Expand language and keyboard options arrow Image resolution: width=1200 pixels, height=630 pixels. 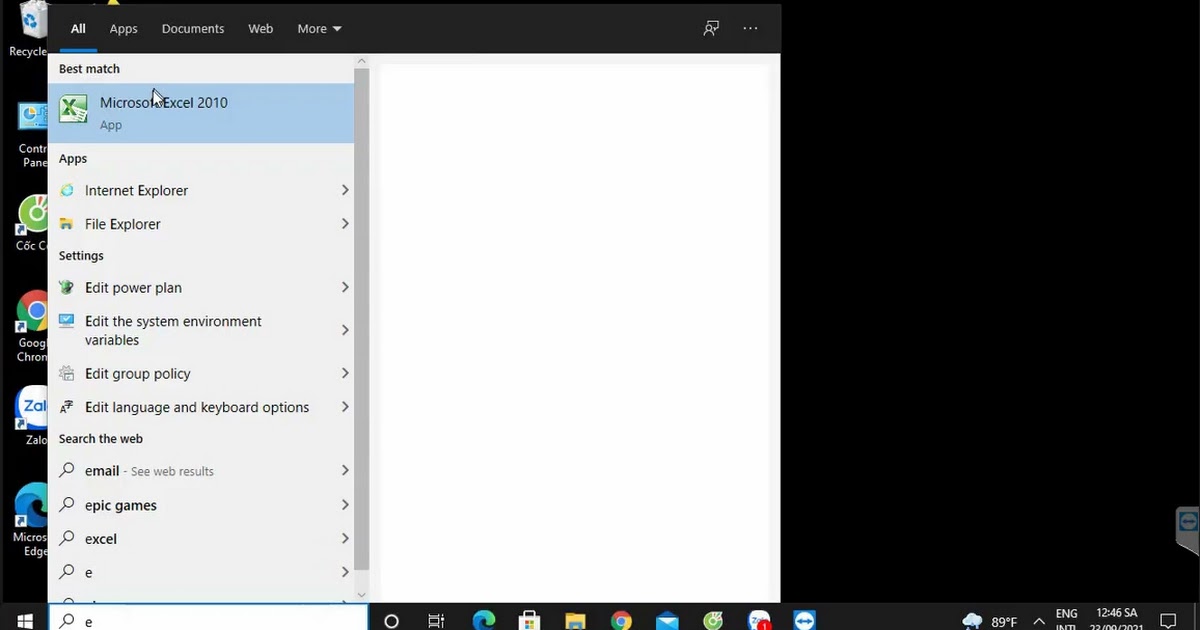tap(344, 407)
